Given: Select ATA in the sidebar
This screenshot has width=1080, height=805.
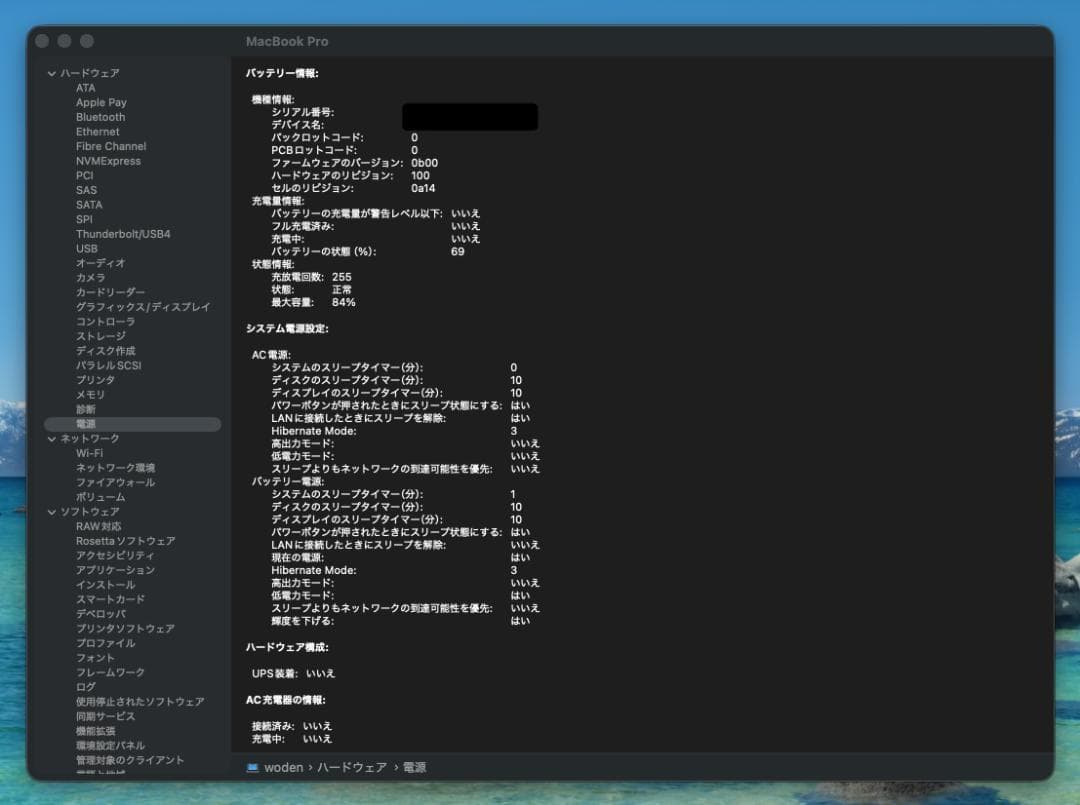Looking at the screenshot, I should click(85, 88).
